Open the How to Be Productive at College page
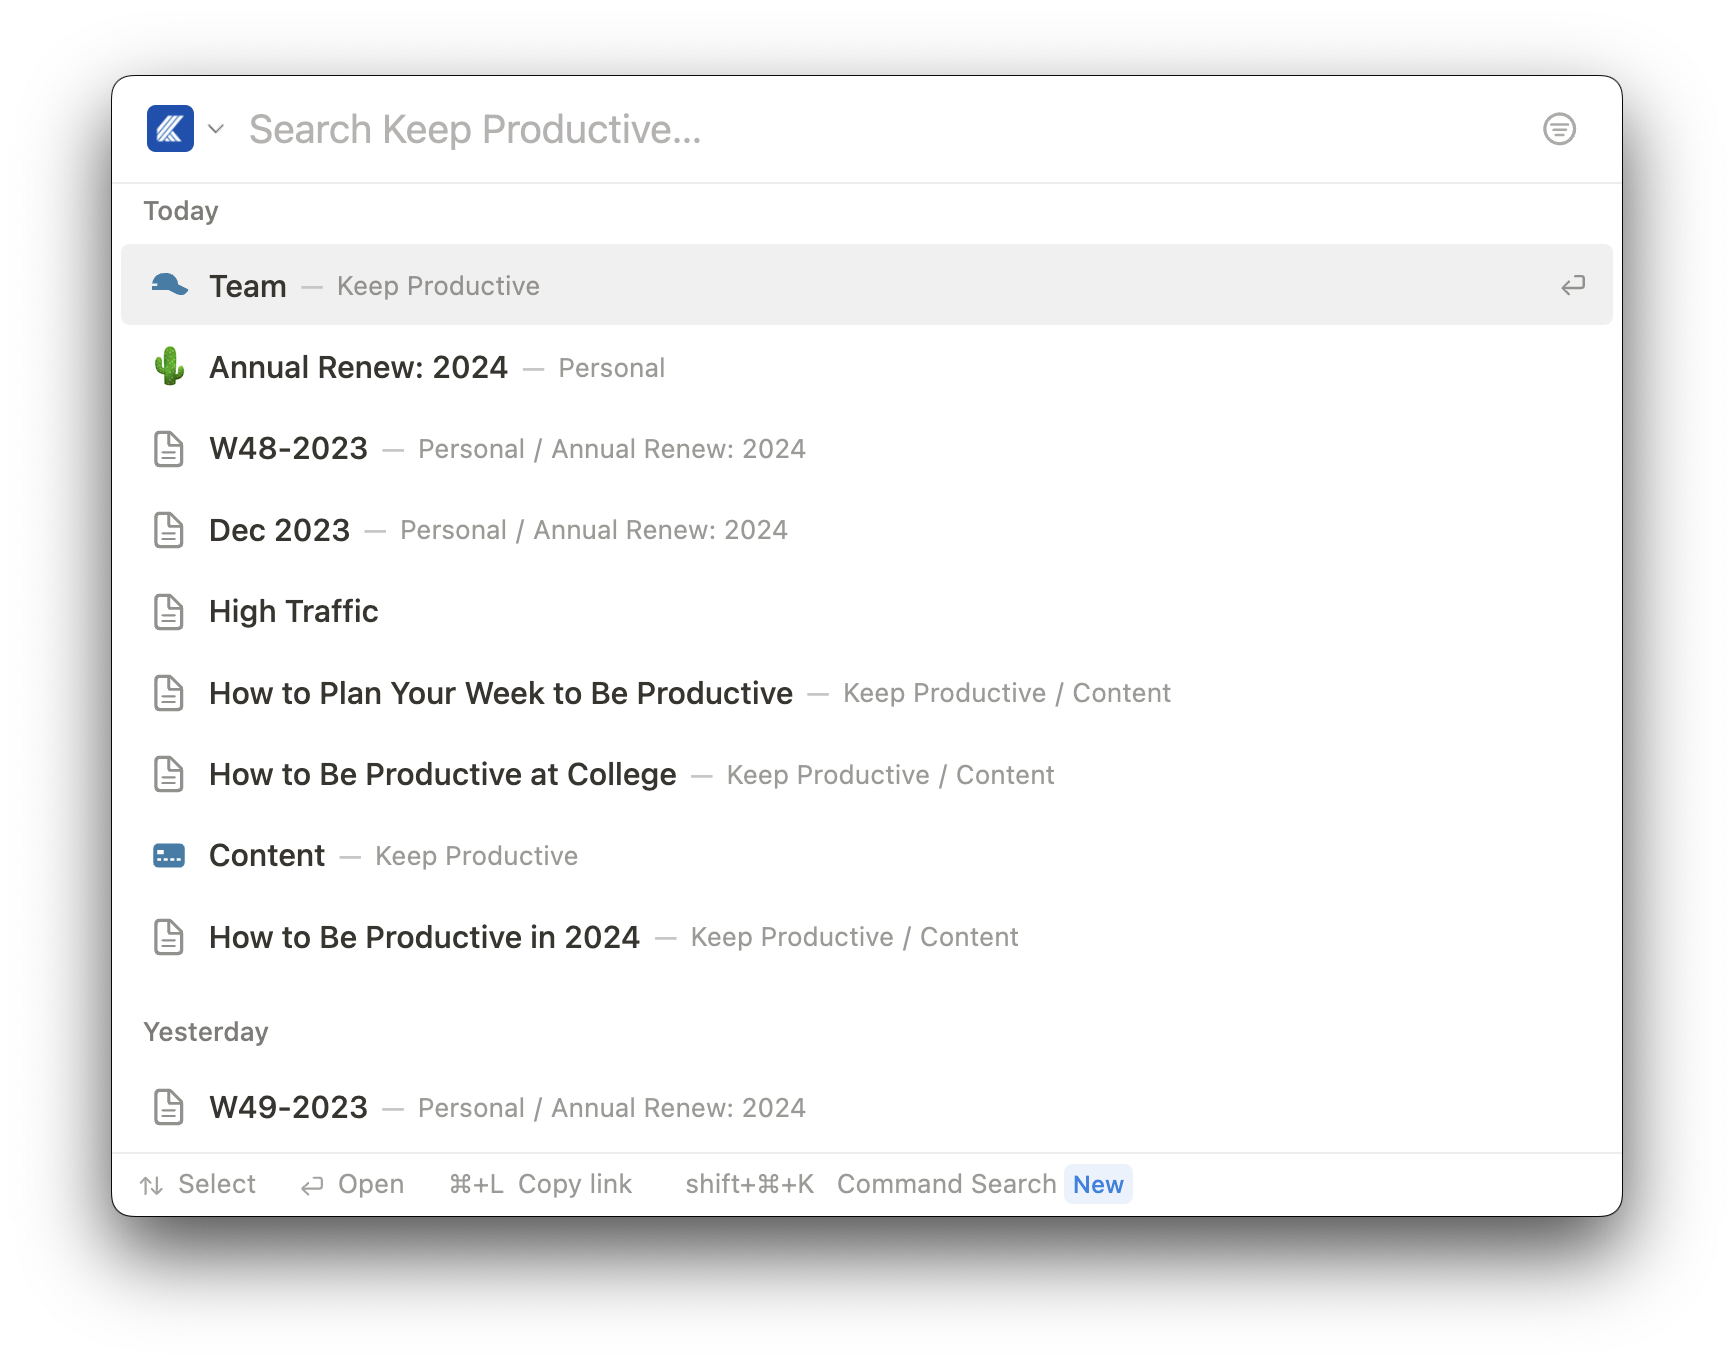 click(442, 775)
